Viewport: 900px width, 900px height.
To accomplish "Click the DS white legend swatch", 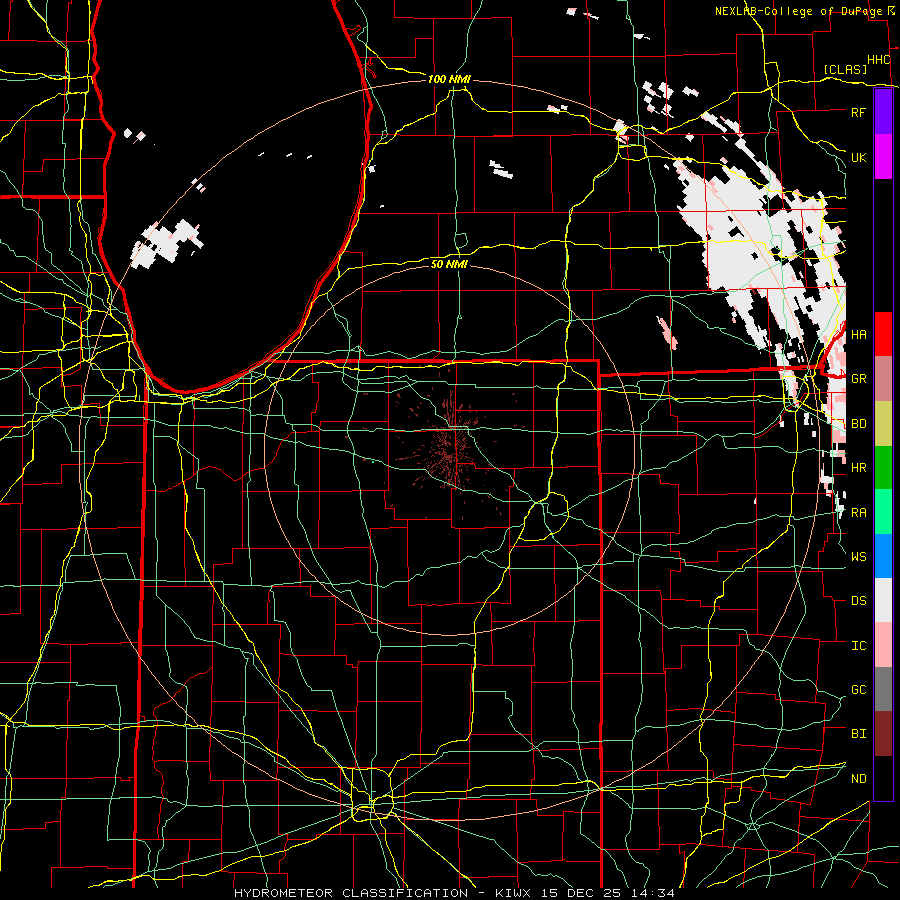I will point(883,600).
